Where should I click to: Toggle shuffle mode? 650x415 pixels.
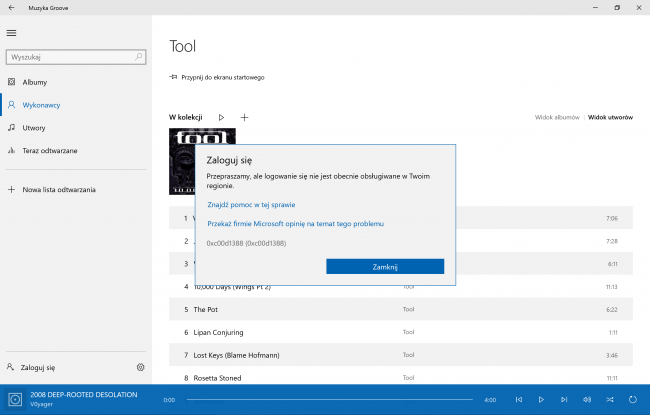(x=610, y=400)
